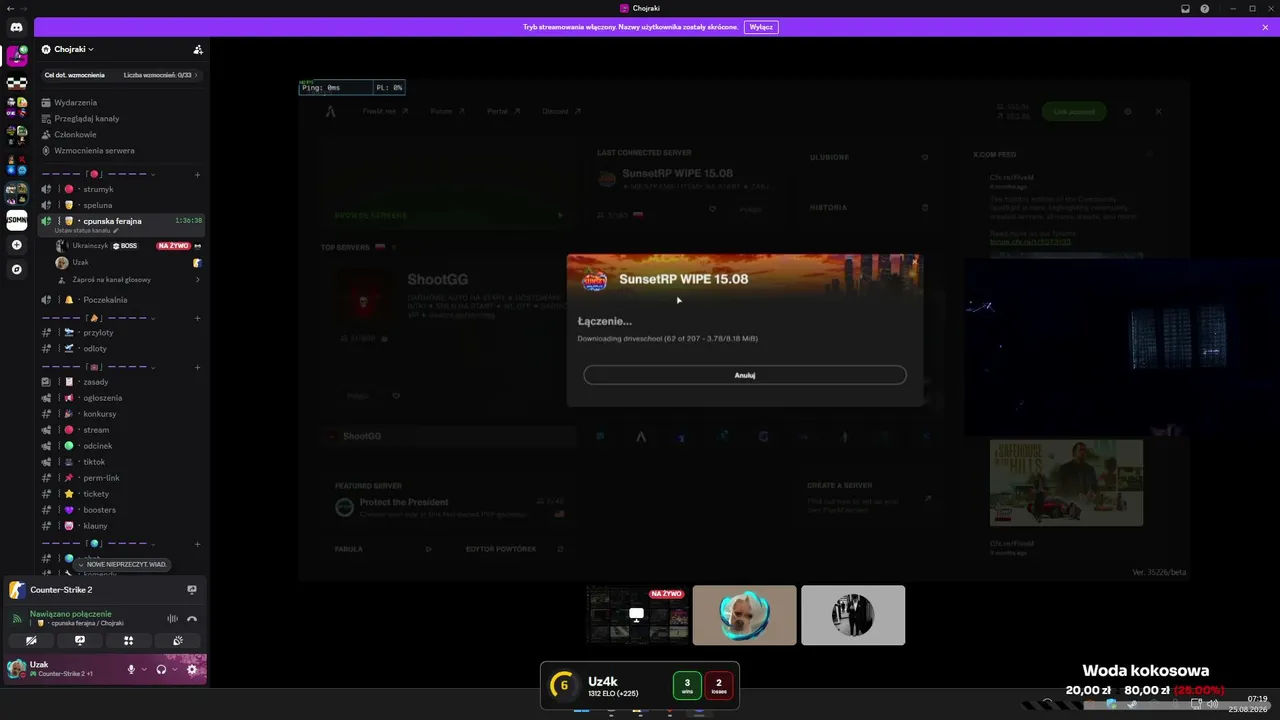Add channel to the category above zasady
This screenshot has height=720, width=1280.
pyautogui.click(x=197, y=367)
